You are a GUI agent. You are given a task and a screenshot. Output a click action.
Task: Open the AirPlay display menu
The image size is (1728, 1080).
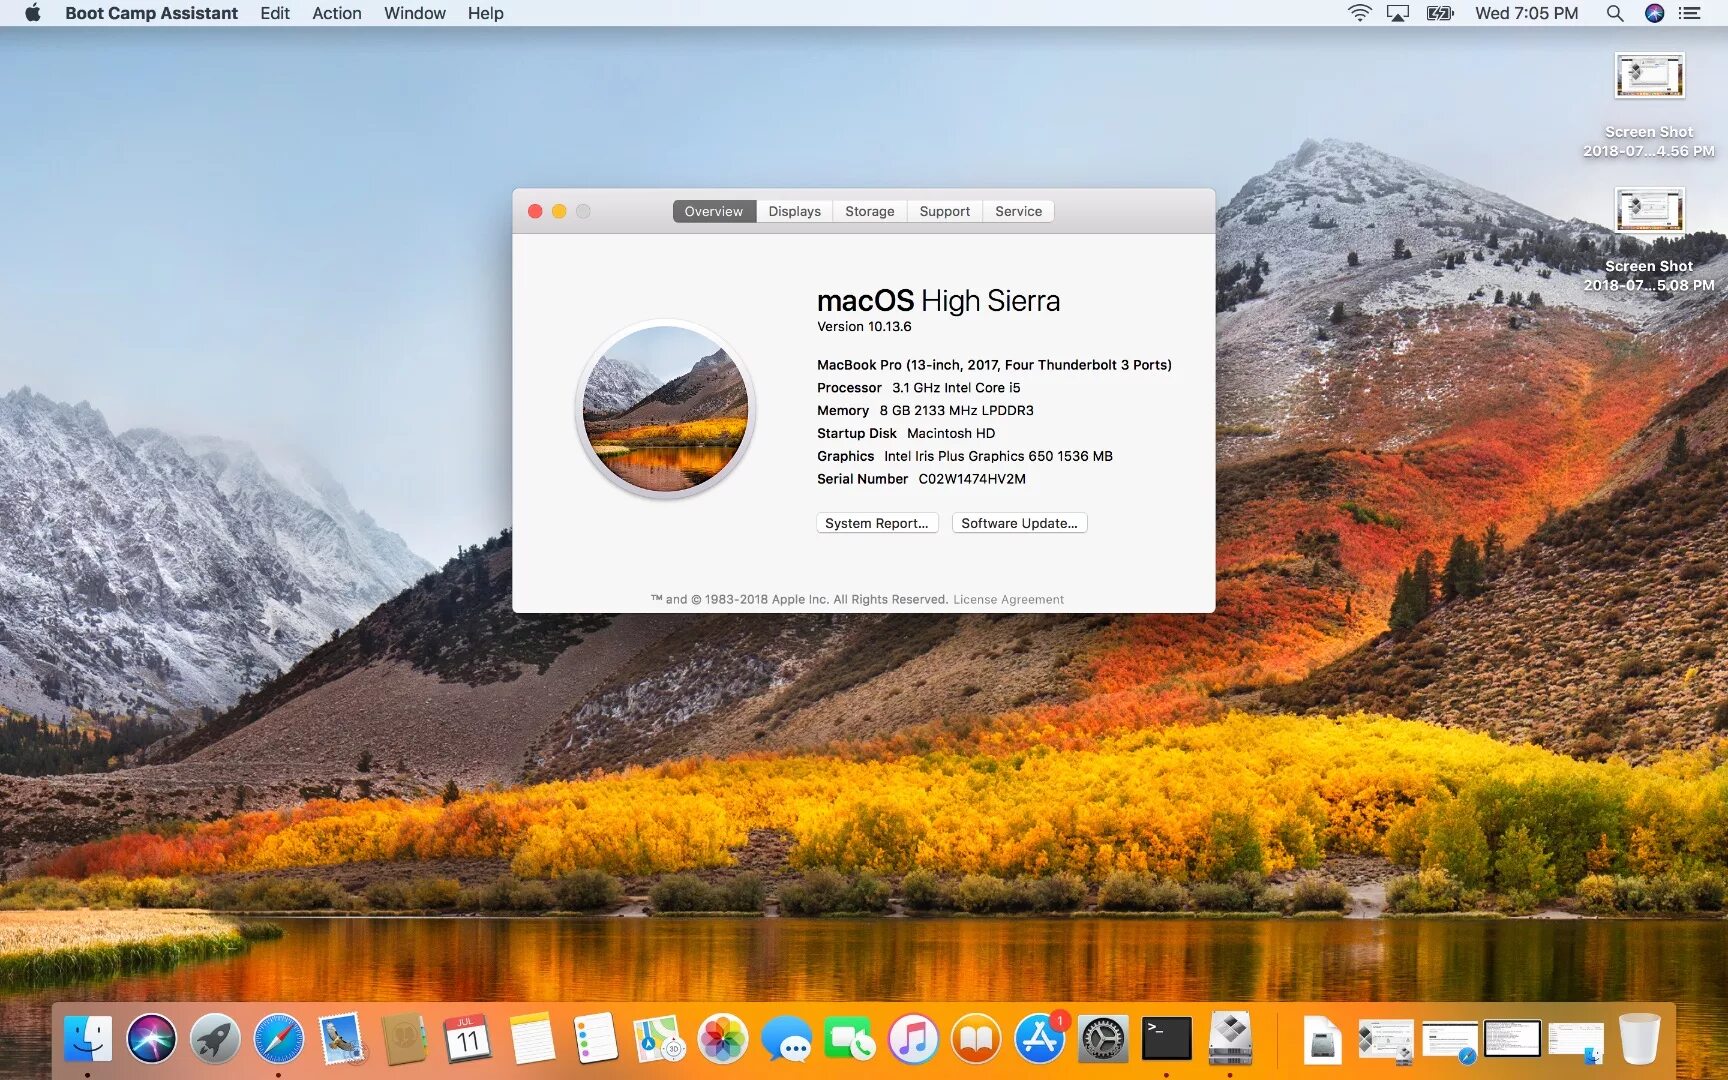click(1397, 13)
